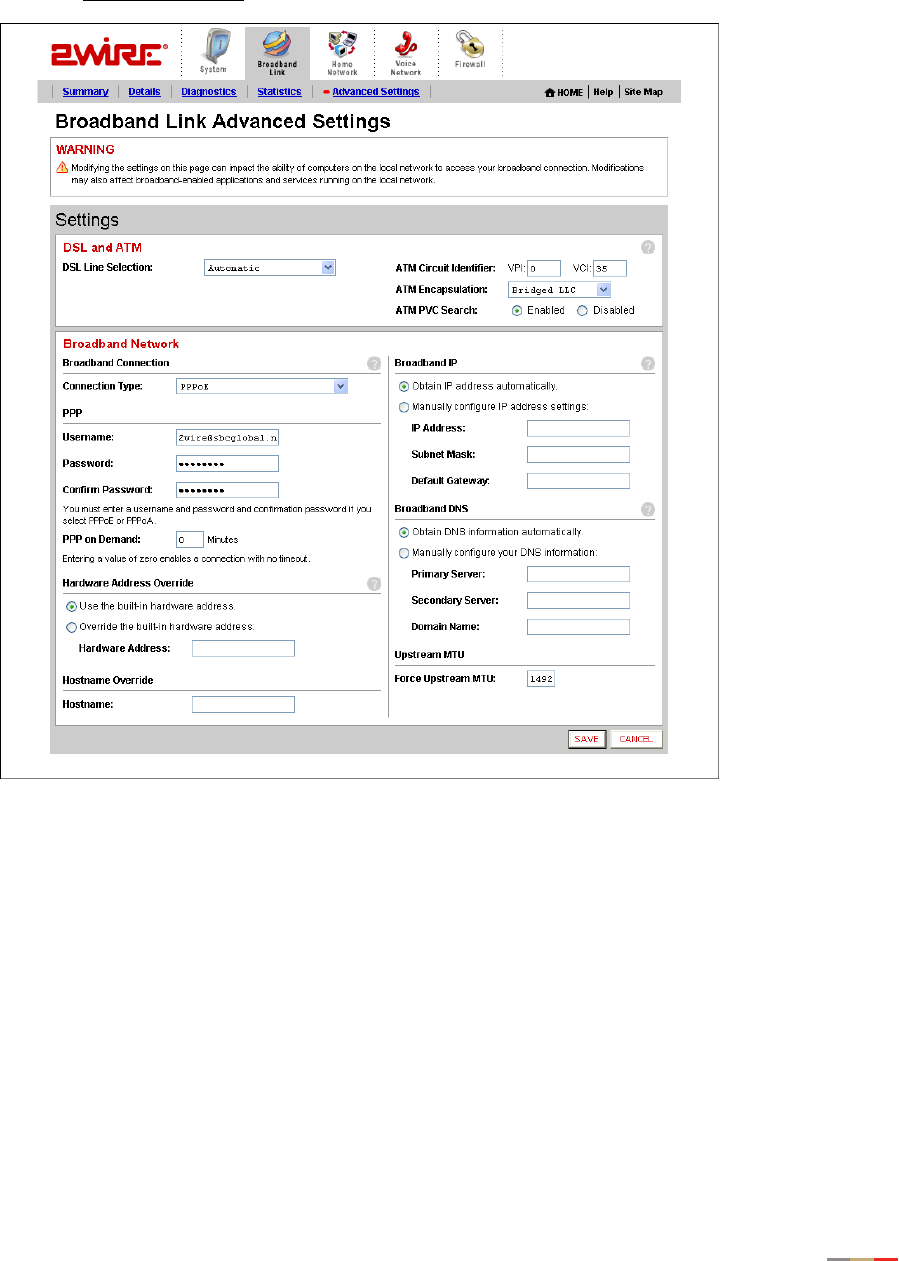Image resolution: width=899 pixels, height=1261 pixels.
Task: Open help icon for Broadband Connection
Action: tap(374, 364)
